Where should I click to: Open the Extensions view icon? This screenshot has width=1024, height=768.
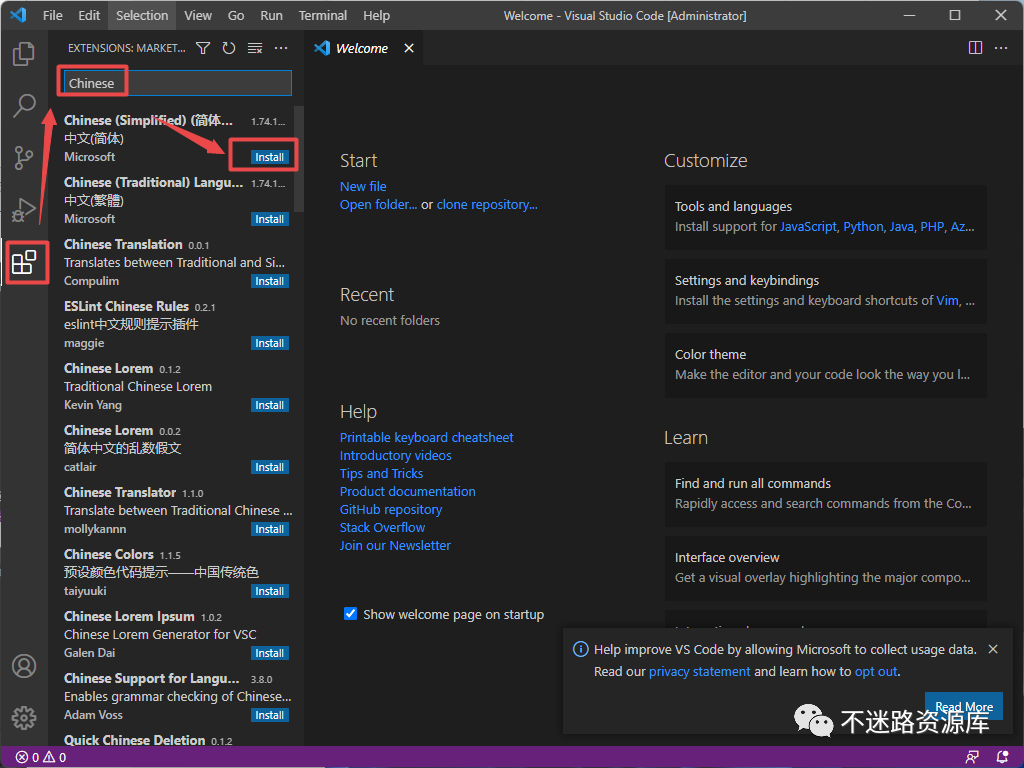click(24, 263)
